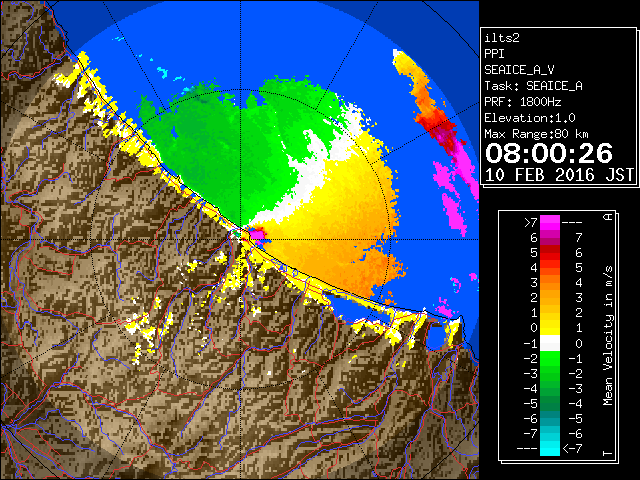Pick the yellow legend swatch

coord(550,328)
